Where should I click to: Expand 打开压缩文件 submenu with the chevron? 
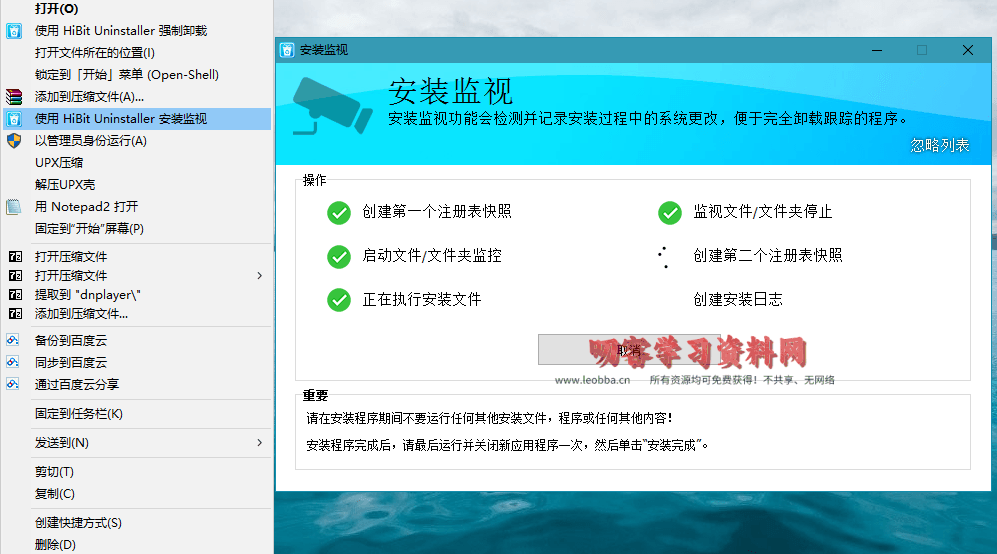[260, 276]
